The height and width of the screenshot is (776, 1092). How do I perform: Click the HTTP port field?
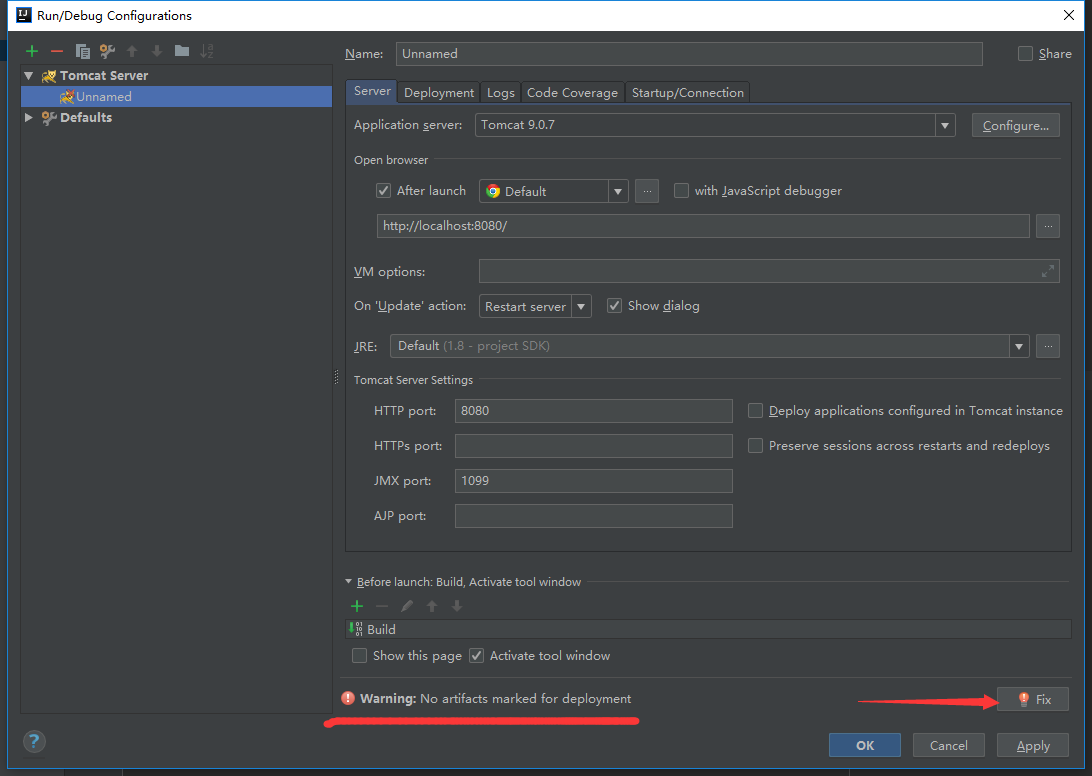pyautogui.click(x=594, y=411)
